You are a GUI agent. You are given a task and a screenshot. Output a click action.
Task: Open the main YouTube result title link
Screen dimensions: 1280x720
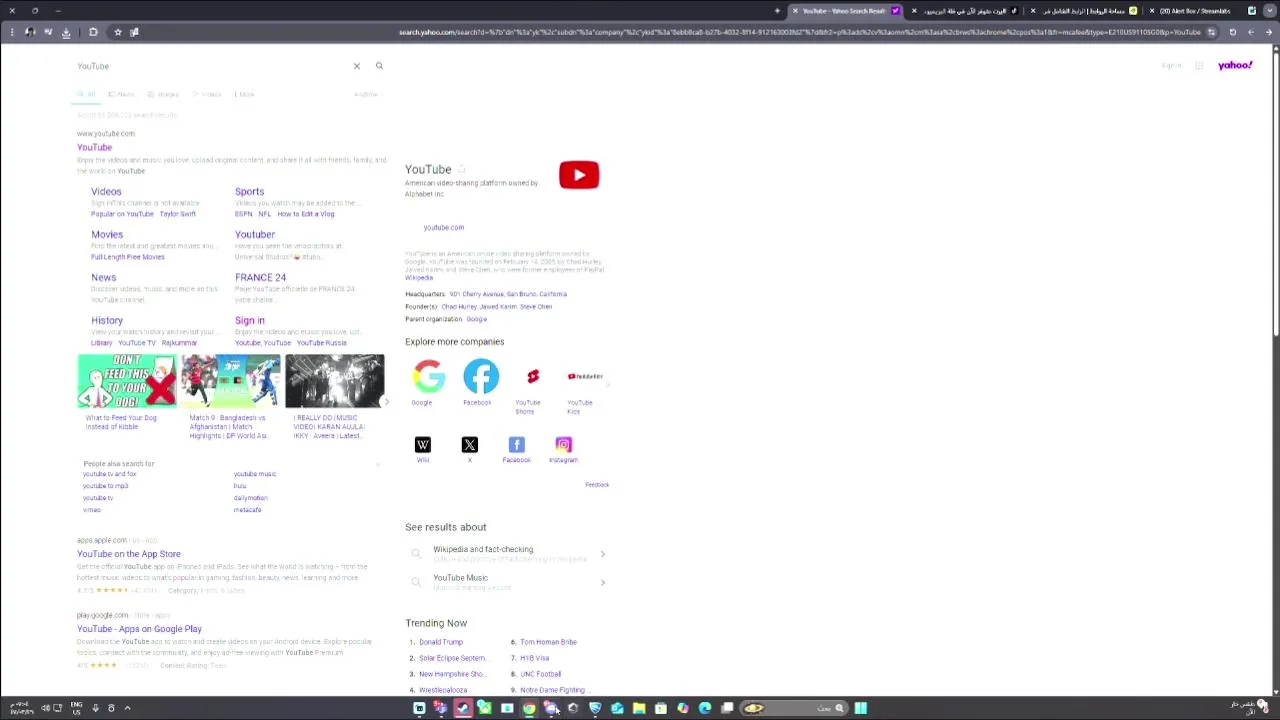95,147
